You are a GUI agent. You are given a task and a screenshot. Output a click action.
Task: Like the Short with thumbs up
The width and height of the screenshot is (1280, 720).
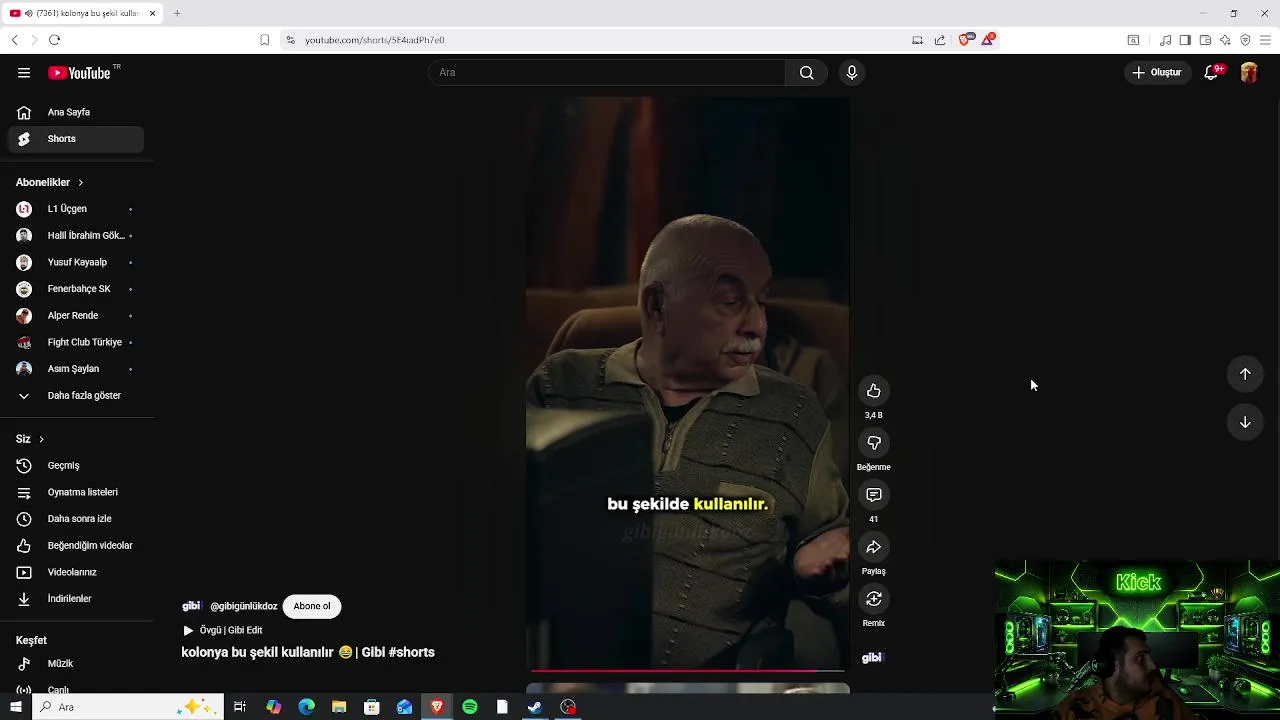pyautogui.click(x=874, y=391)
